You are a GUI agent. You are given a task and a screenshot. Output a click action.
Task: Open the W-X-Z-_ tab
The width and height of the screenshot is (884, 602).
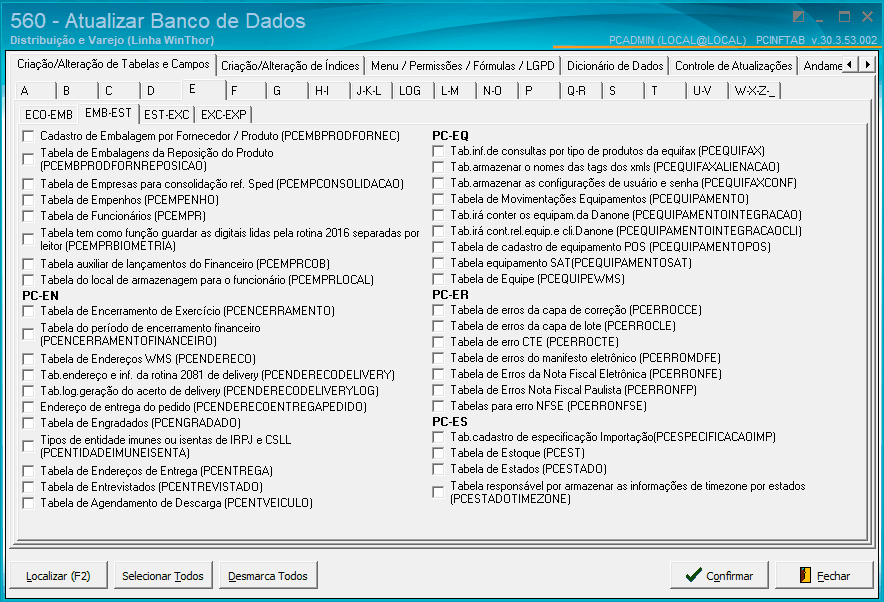tap(754, 91)
